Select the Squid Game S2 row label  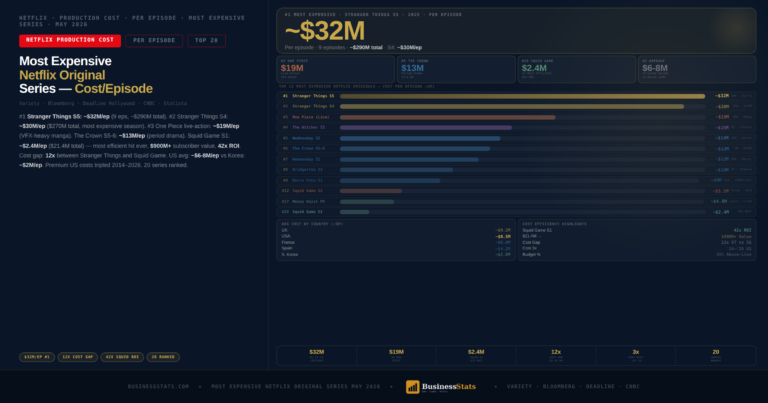tap(308, 190)
